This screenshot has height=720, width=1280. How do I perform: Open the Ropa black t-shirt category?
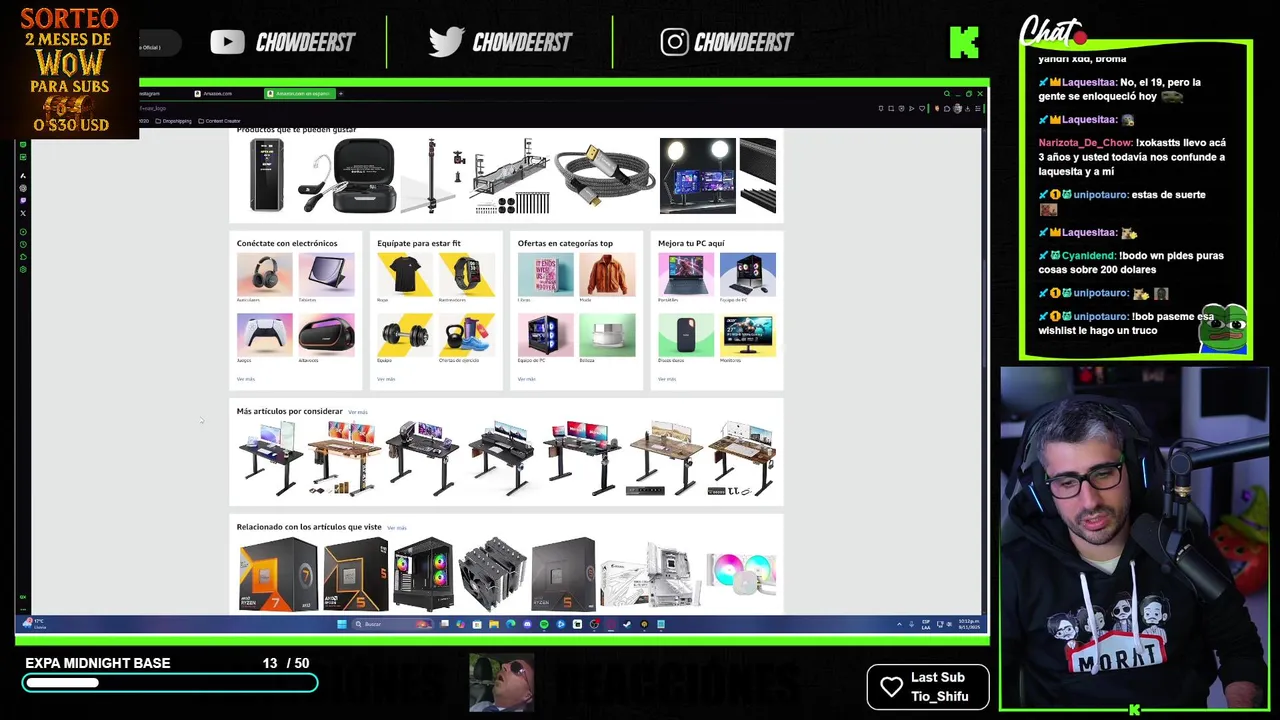click(405, 274)
